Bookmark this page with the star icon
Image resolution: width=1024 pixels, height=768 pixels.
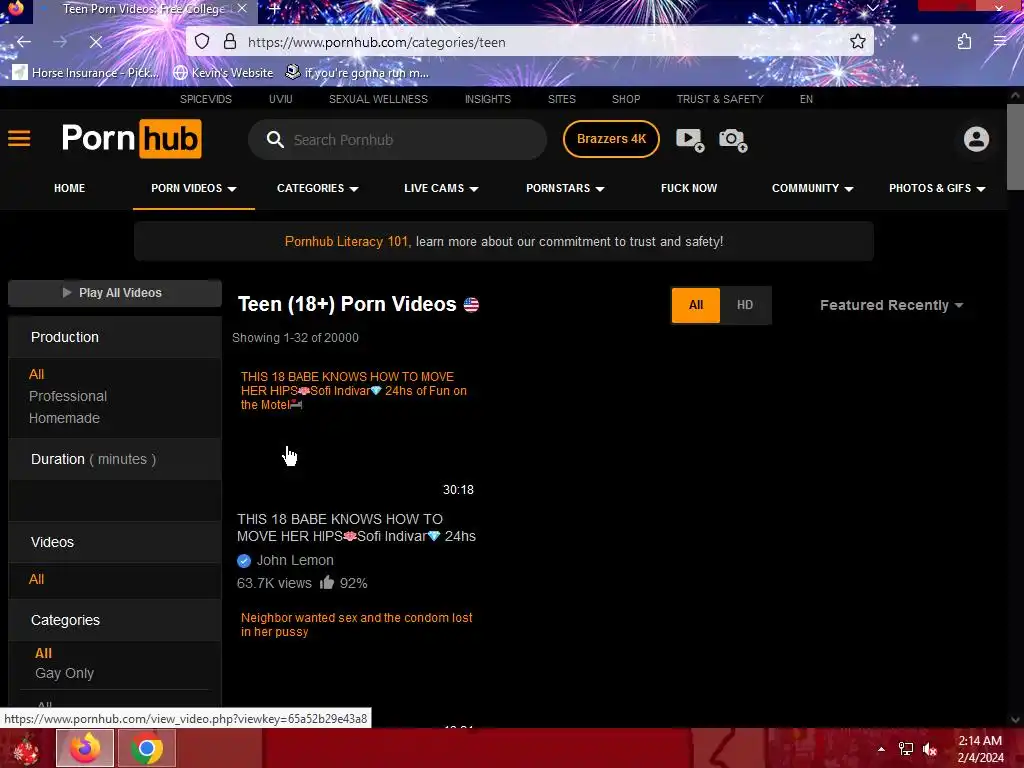[x=857, y=42]
